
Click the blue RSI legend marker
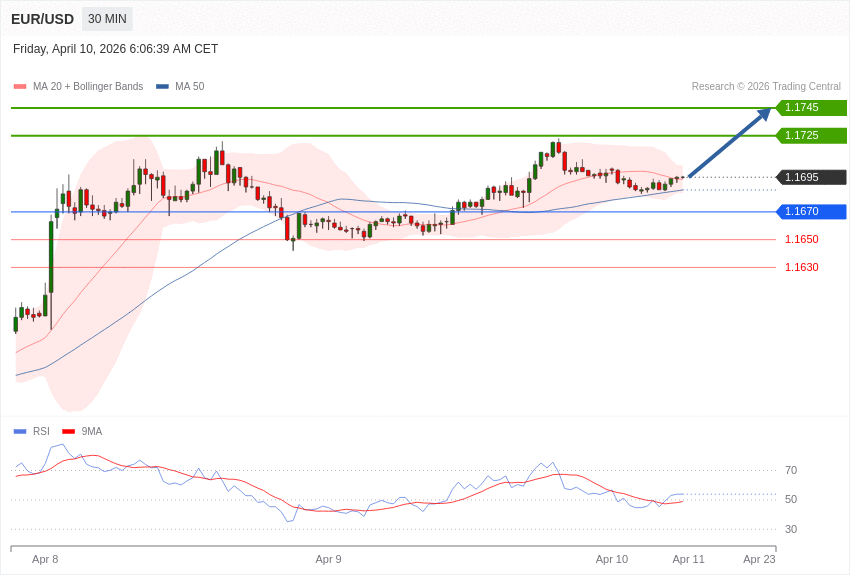tap(20, 432)
